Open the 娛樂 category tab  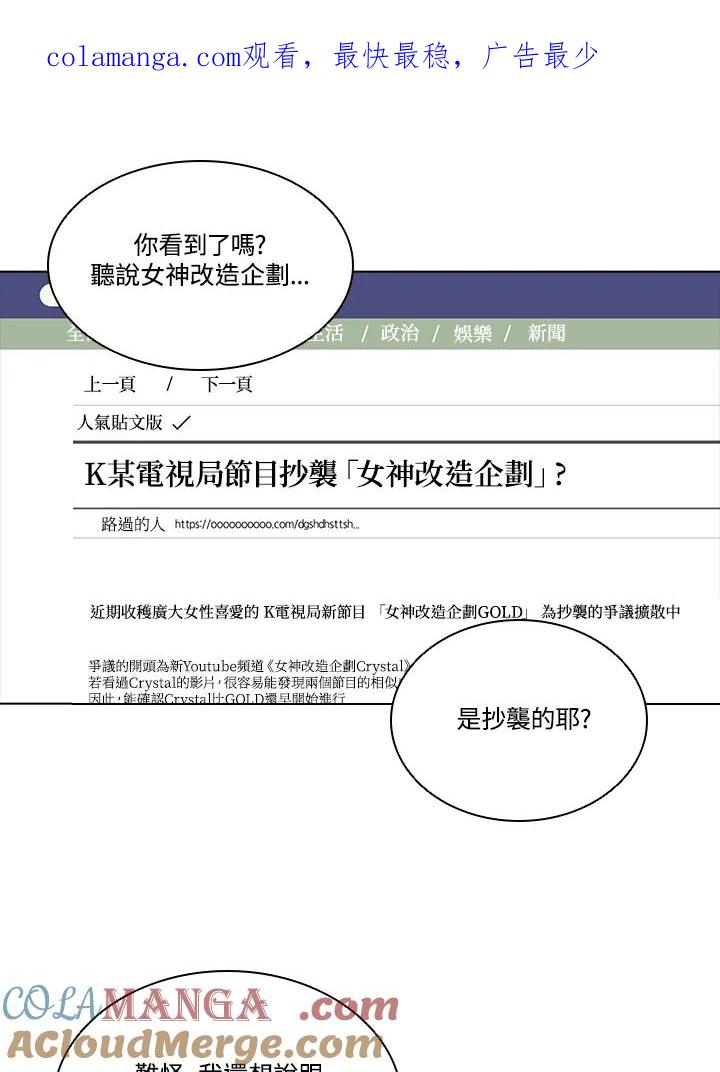pyautogui.click(x=472, y=333)
